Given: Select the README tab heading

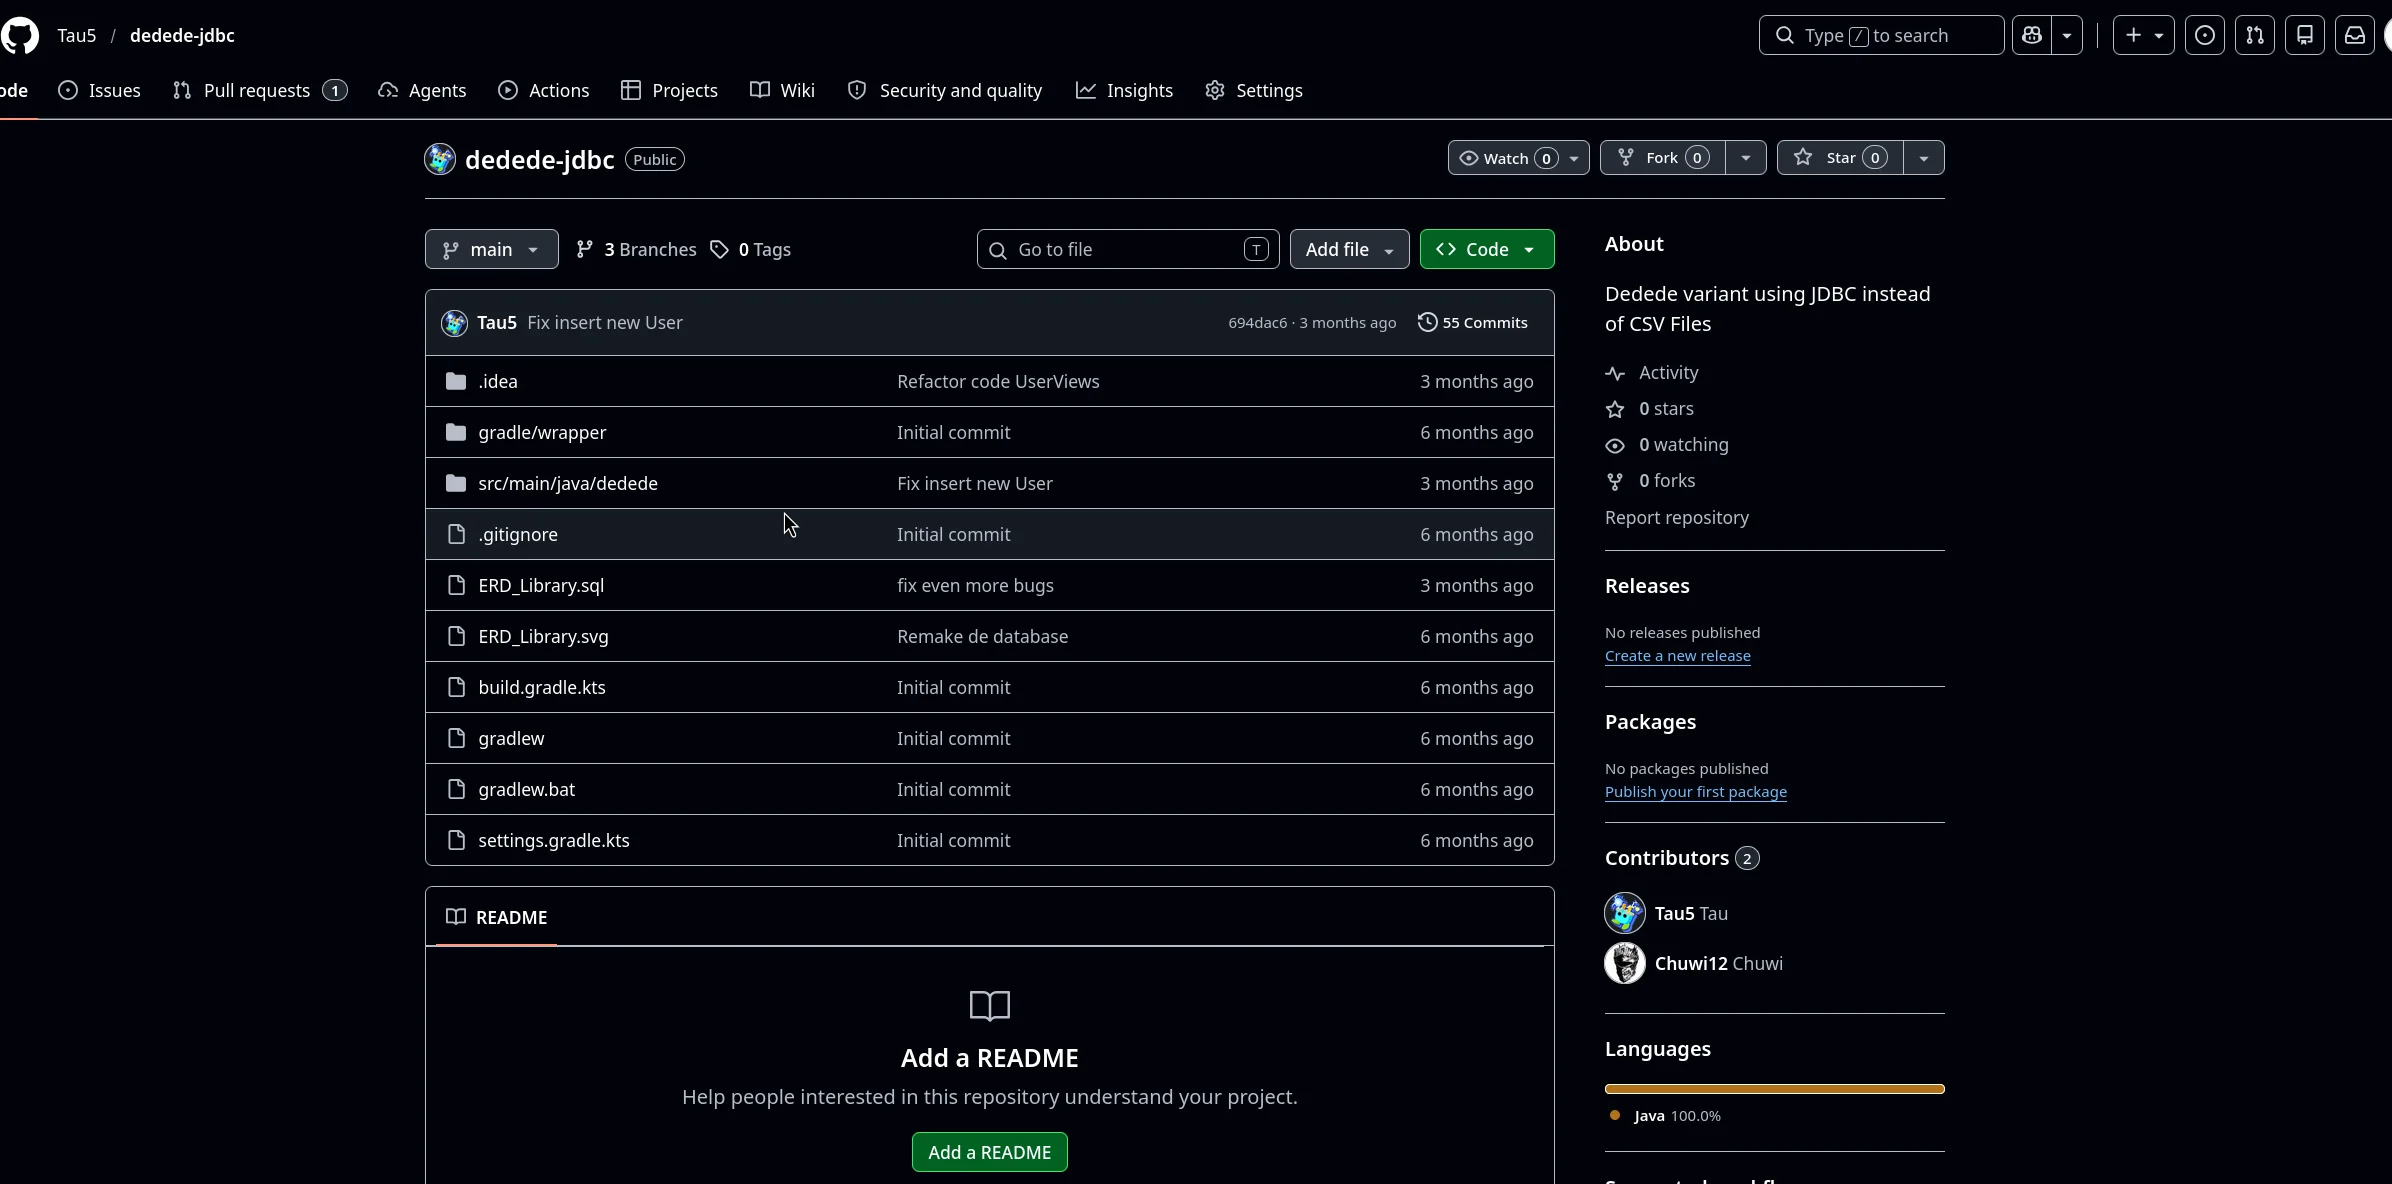Looking at the screenshot, I should click(496, 917).
